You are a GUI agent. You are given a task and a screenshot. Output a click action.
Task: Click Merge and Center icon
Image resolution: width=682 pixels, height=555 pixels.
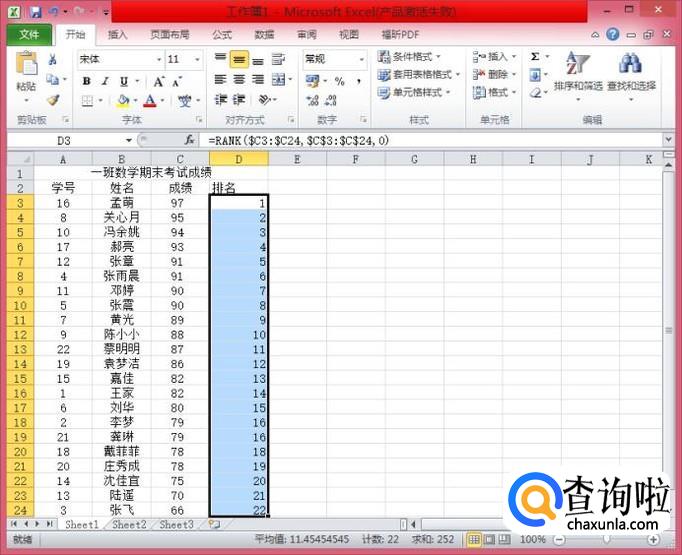point(278,80)
